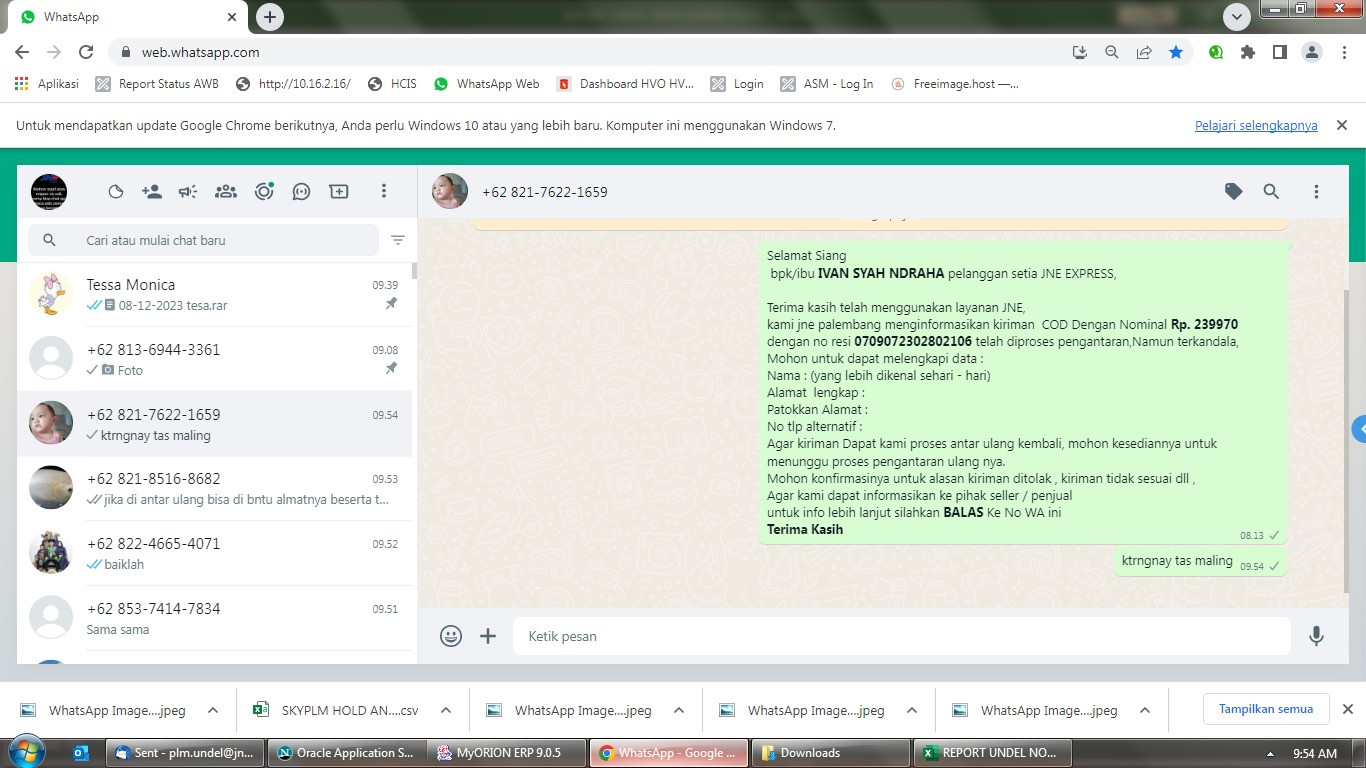1366x768 pixels.
Task: Open the Chrome profile avatar
Action: 1312,52
